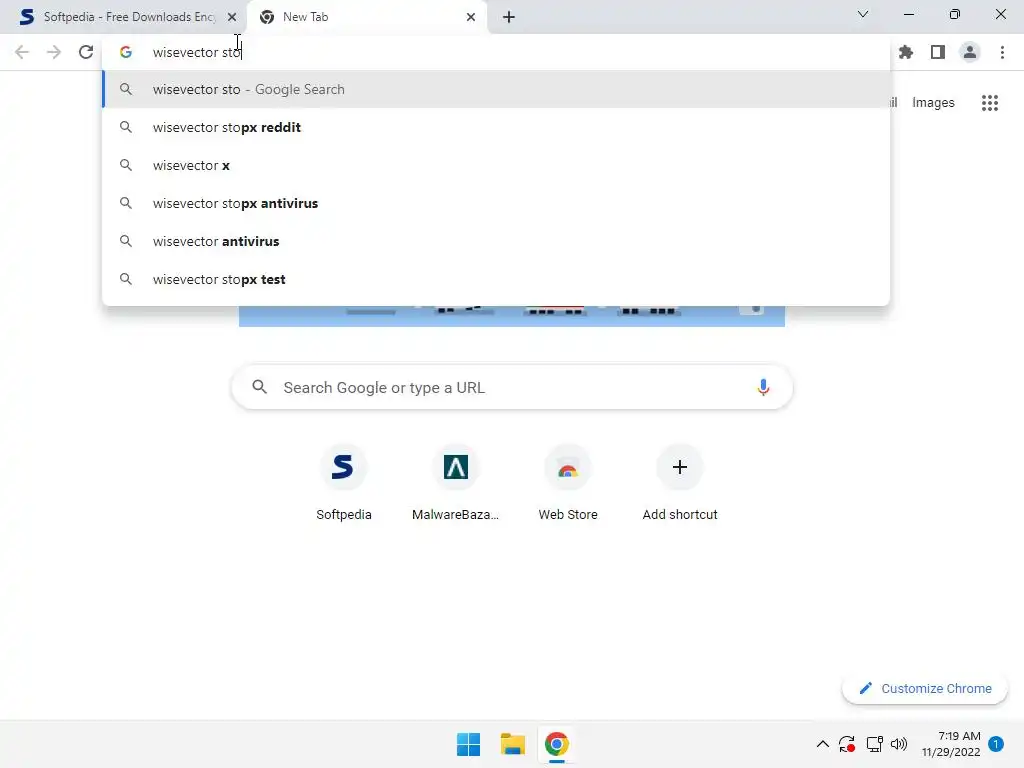Open a new tab with plus
Viewport: 1024px width, 768px height.
[509, 17]
